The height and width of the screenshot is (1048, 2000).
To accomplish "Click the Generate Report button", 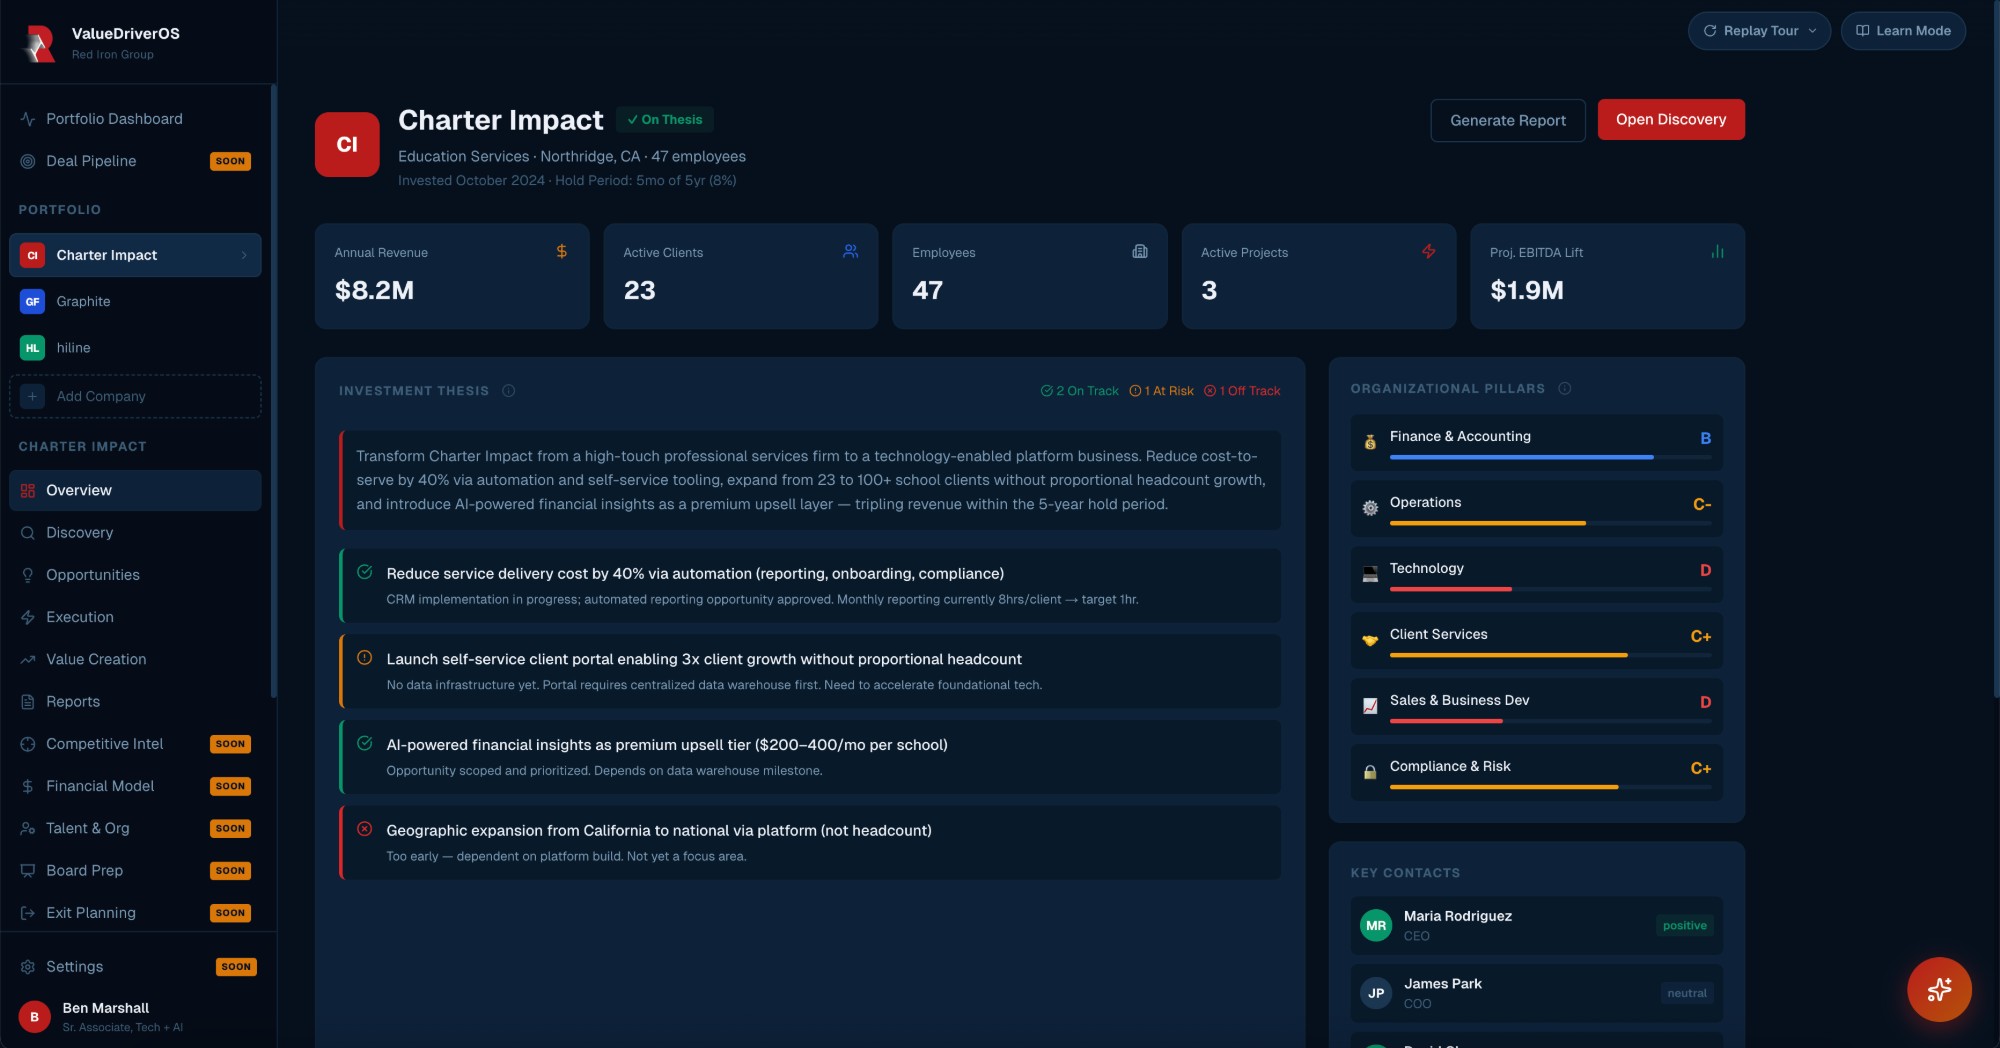I will (1507, 120).
